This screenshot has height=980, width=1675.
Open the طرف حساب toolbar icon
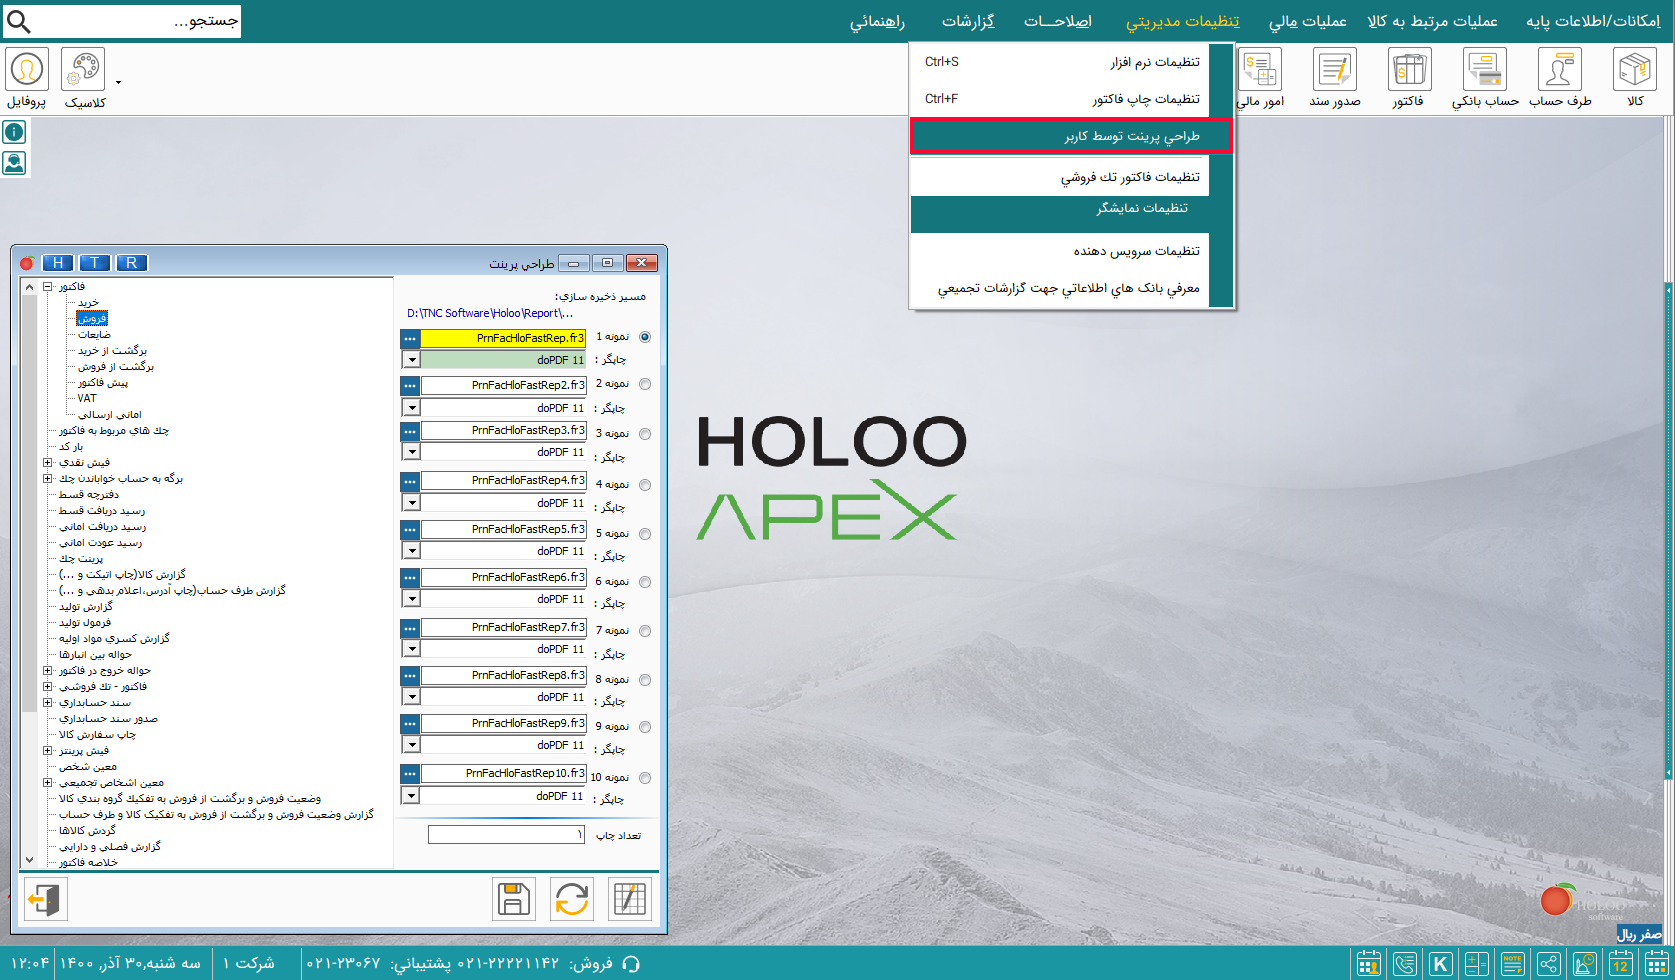click(x=1559, y=70)
